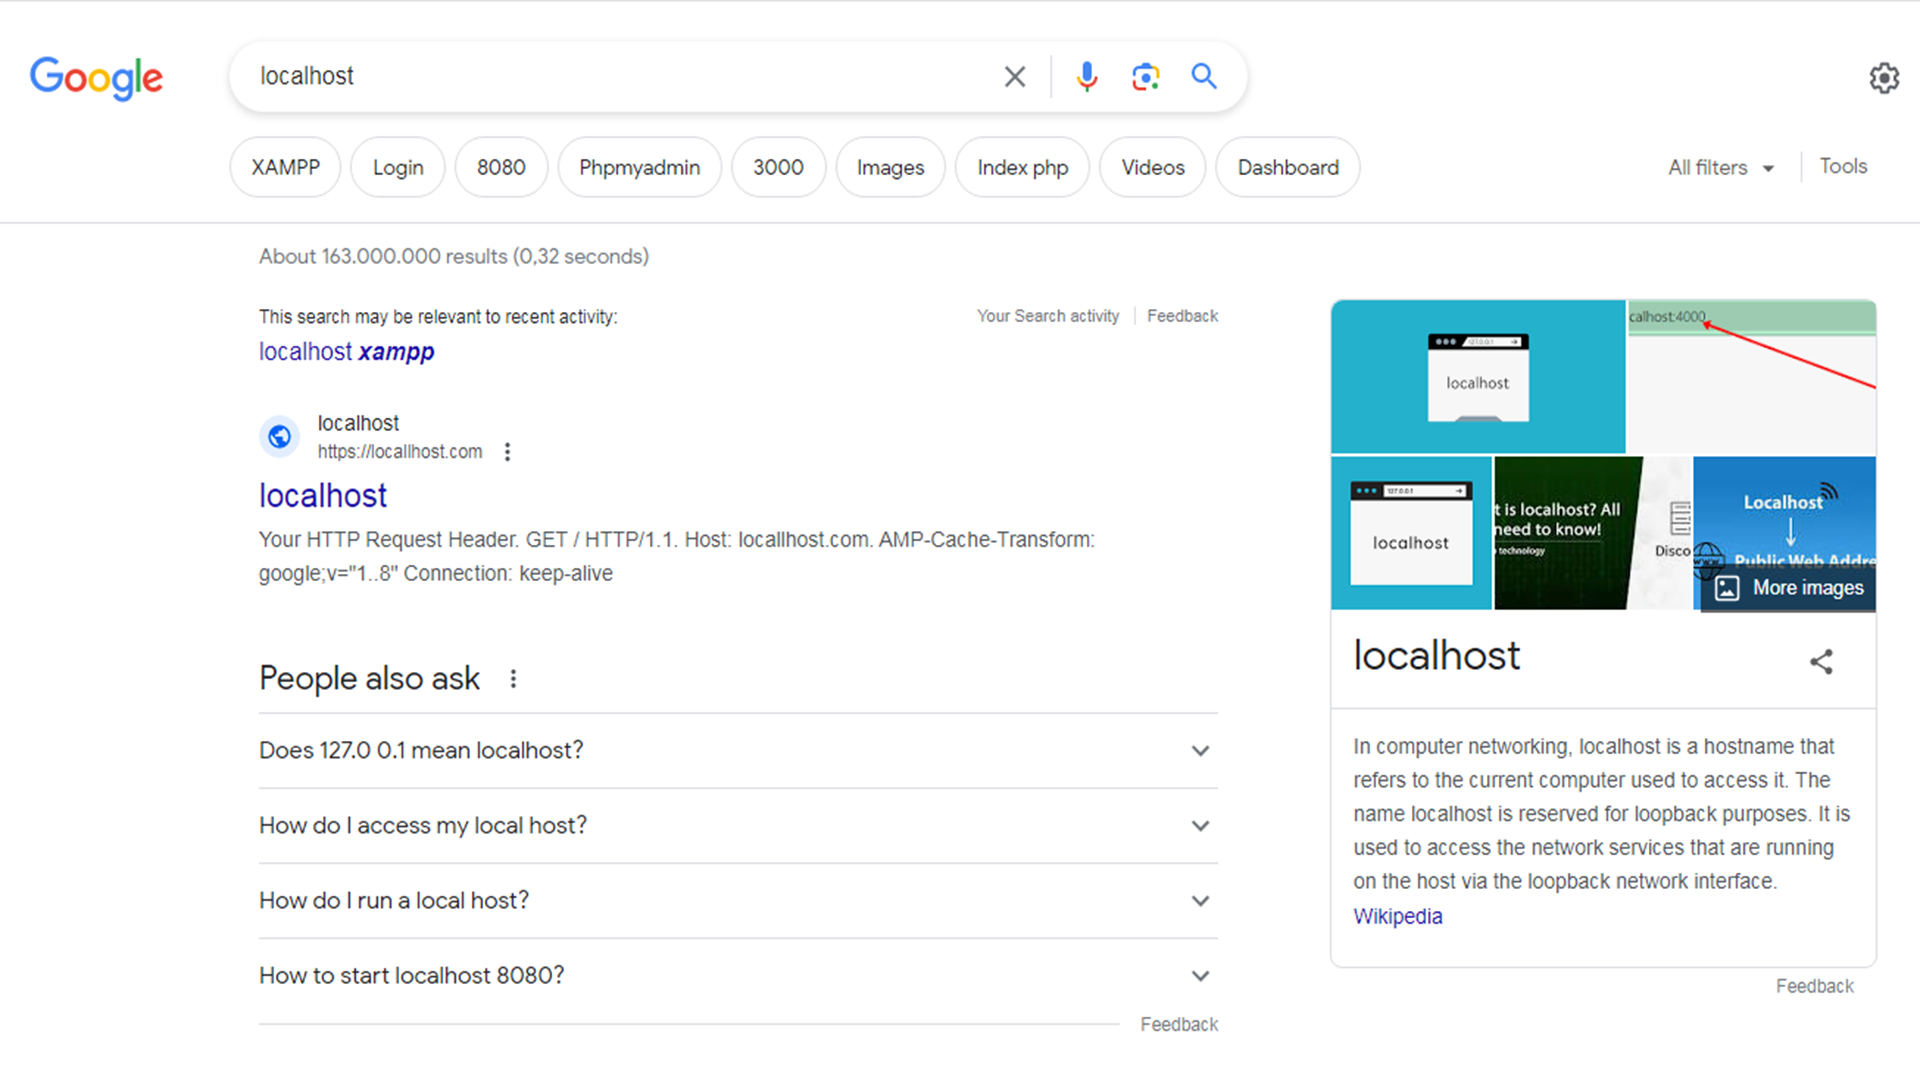Click Feedback under the knowledge panel

coord(1814,987)
